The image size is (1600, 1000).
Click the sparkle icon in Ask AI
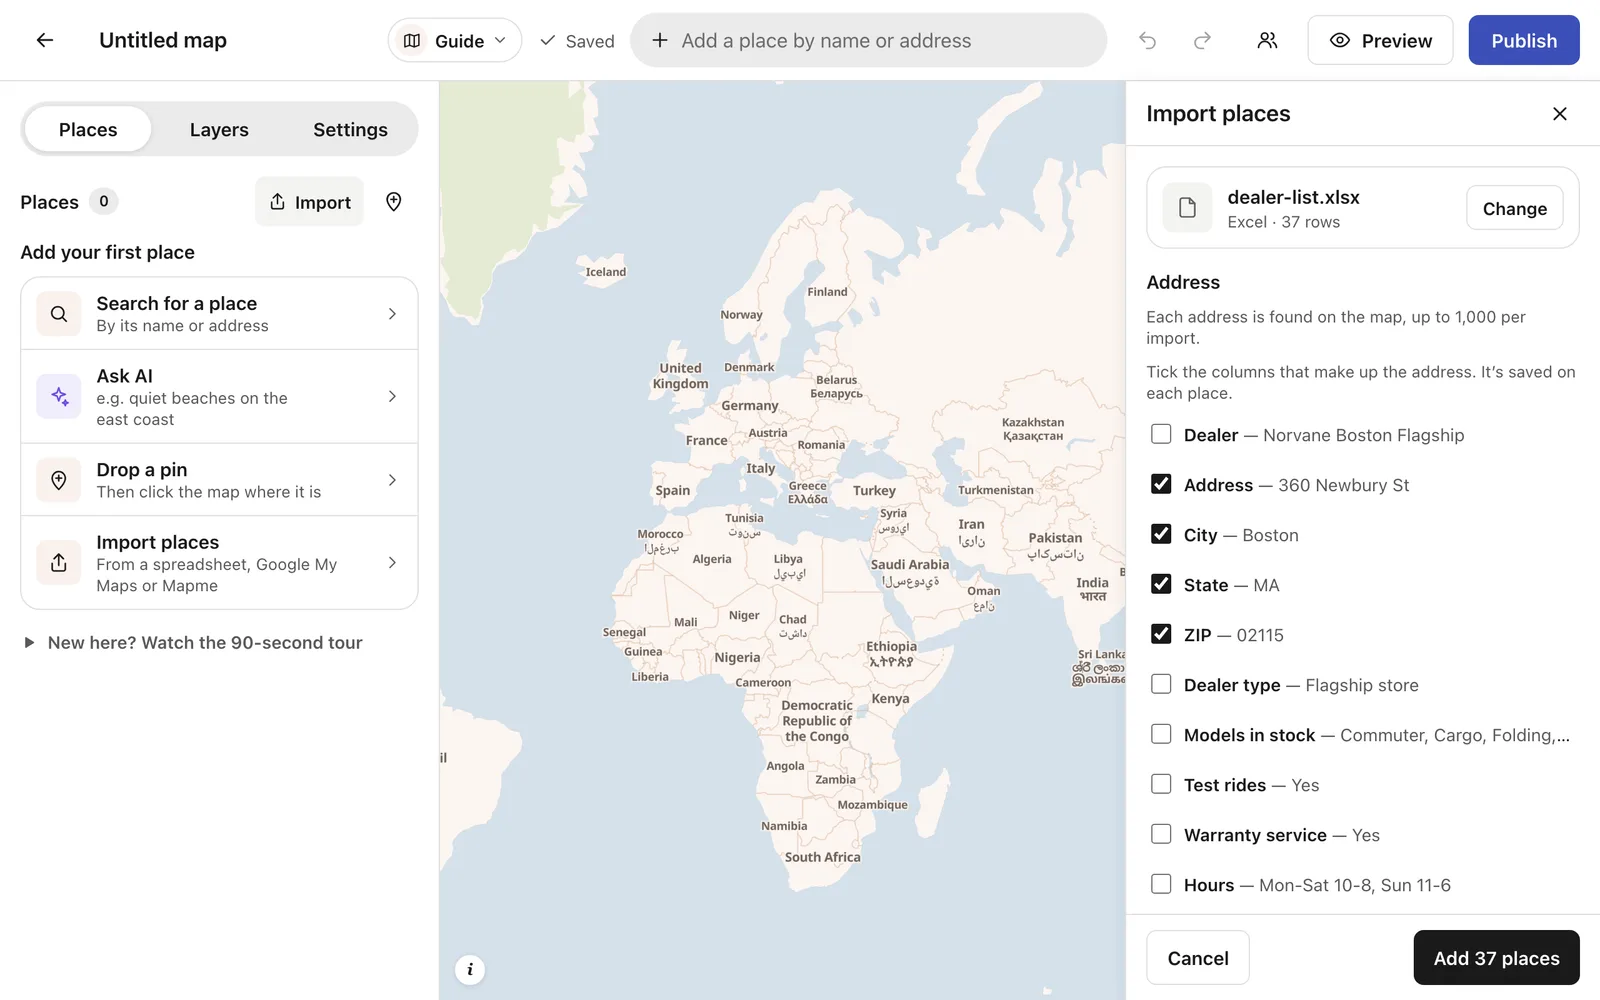pyautogui.click(x=59, y=397)
